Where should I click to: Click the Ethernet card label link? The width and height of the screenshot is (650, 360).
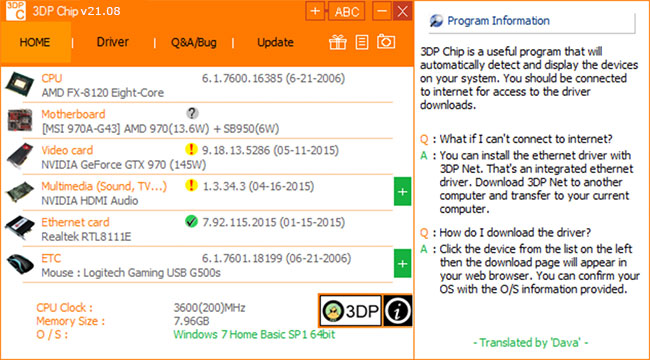point(75,222)
